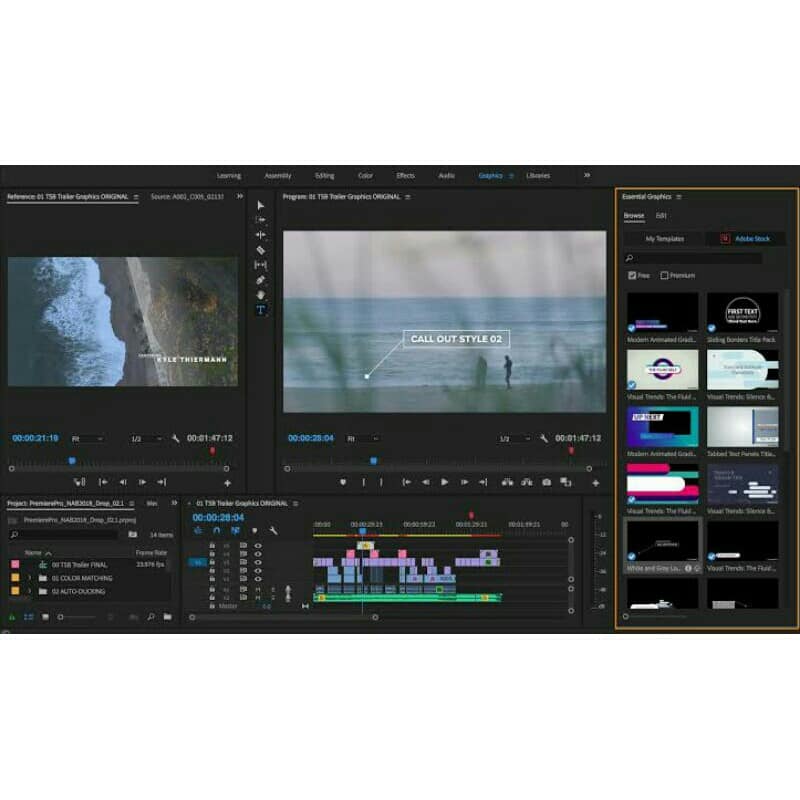Open Program monitor playback resolution dropdown
800x800 pixels.
pos(514,439)
